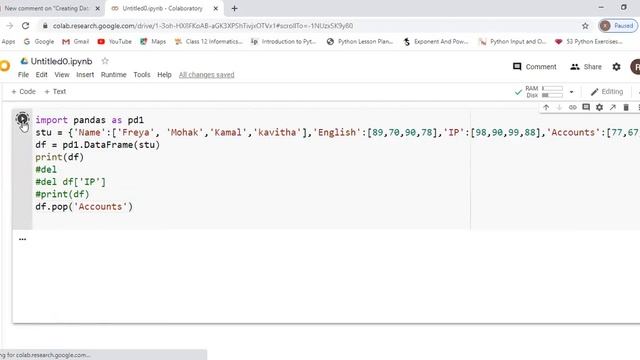Open YouTube bookmark
This screenshot has width=640, height=360.
pyautogui.click(x=114, y=42)
